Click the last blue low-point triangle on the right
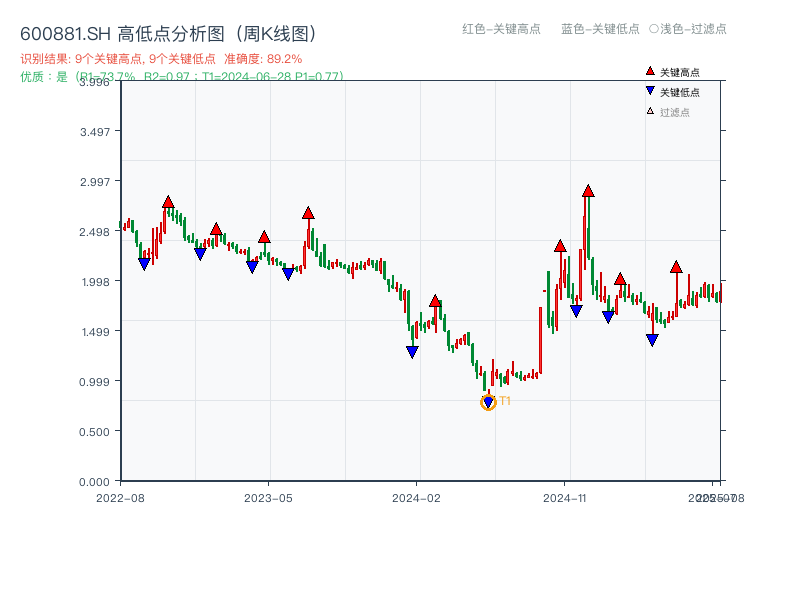Viewport: 800px width, 600px height. (652, 340)
